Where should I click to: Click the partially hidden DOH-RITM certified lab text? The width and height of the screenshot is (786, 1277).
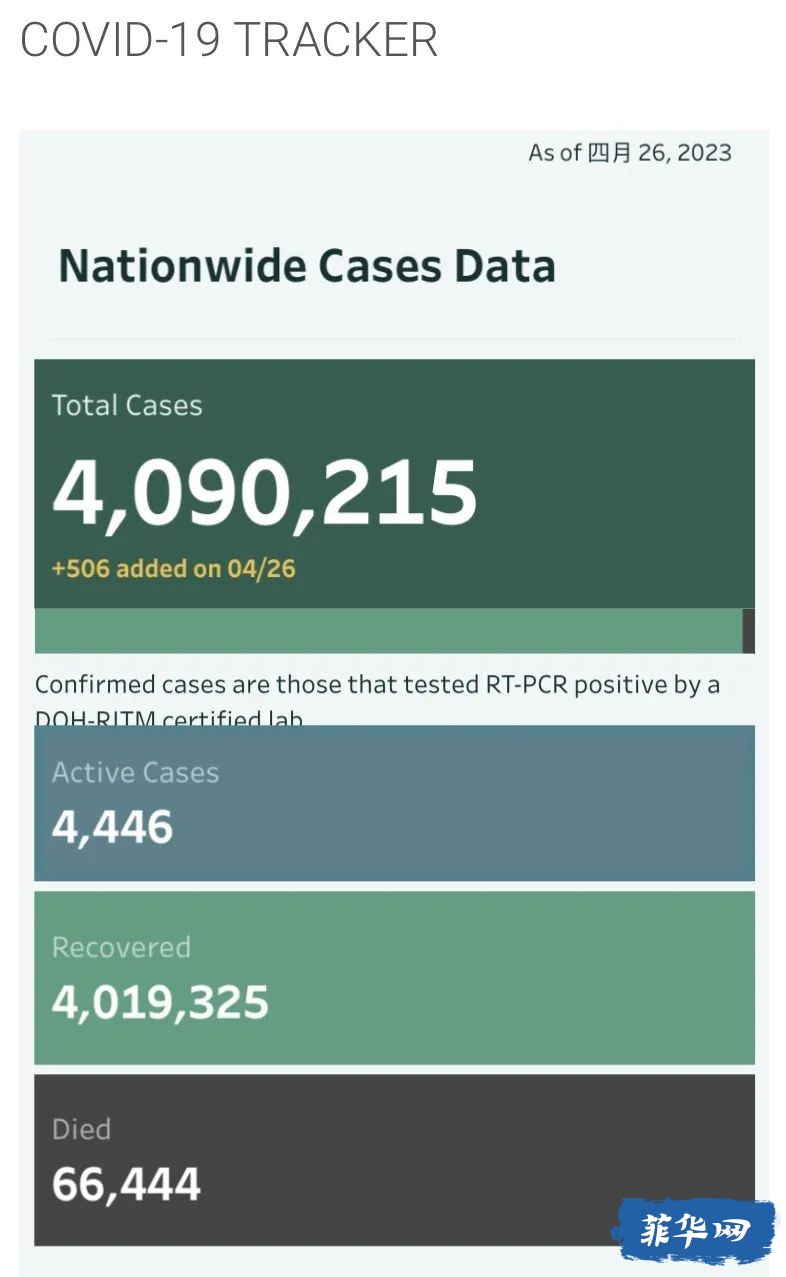point(169,718)
